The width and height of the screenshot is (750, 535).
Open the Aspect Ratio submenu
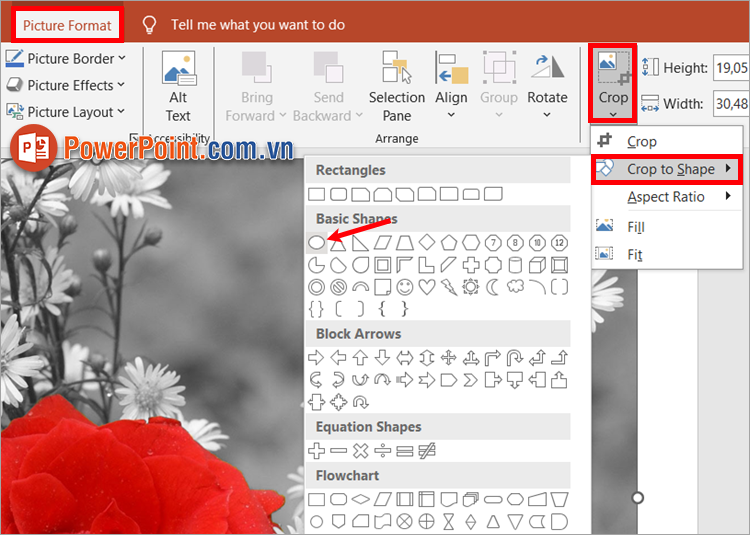coord(667,197)
